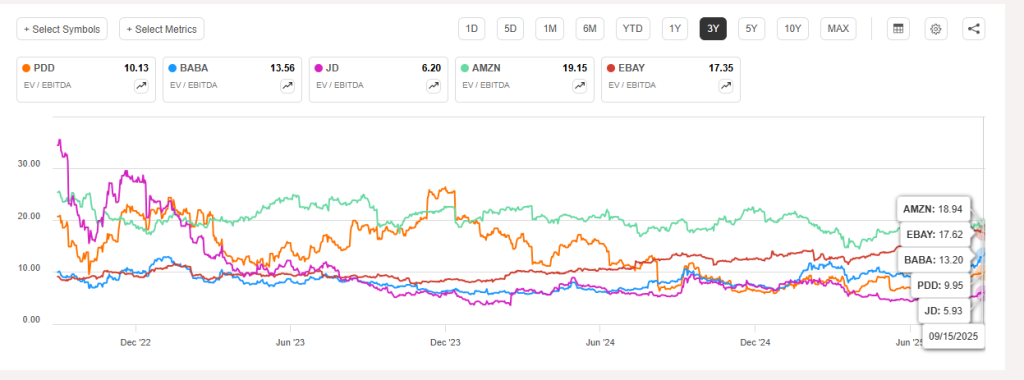The height and width of the screenshot is (380, 1024).
Task: Open the data table view icon
Action: point(898,29)
